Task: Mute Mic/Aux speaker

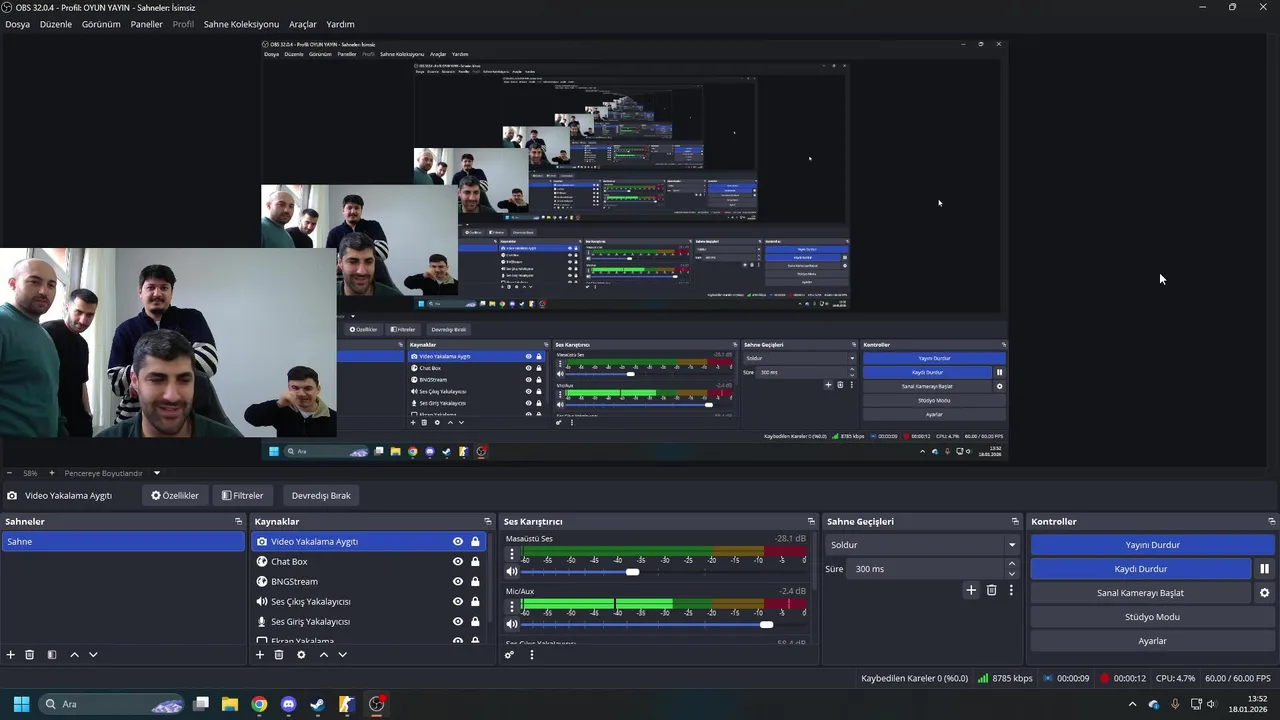Action: (x=512, y=625)
